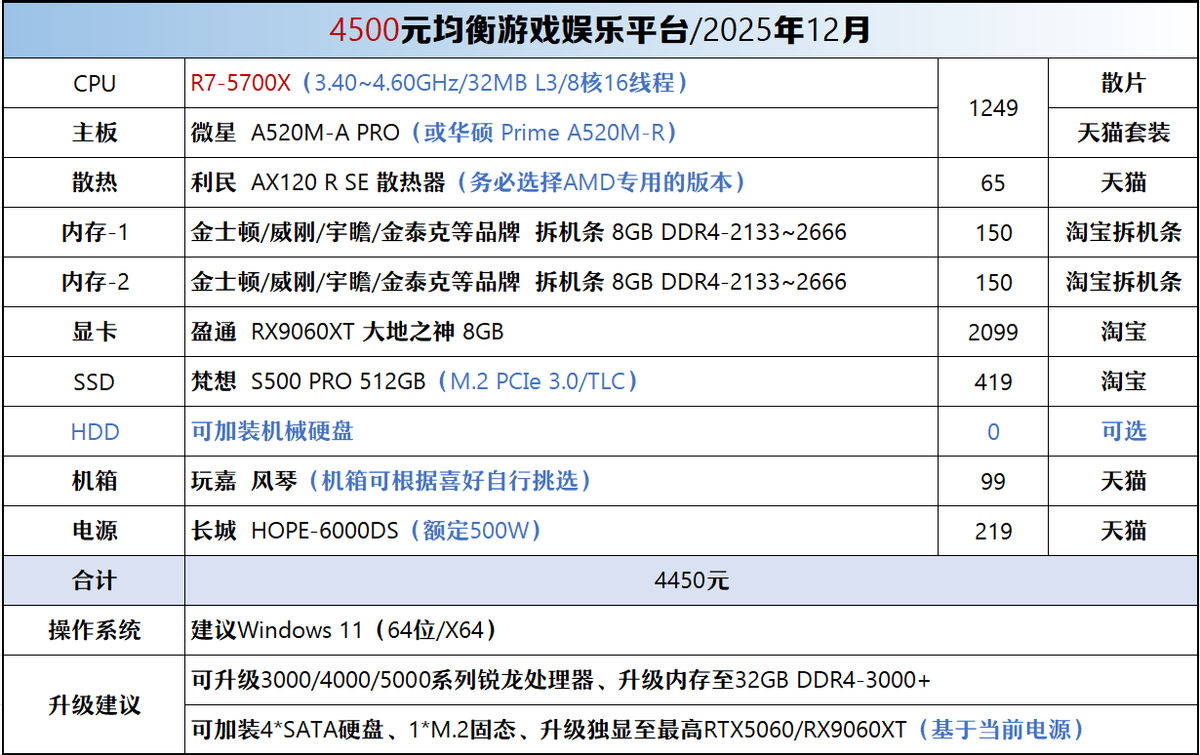Select "天猫" in the 散热 row
The image size is (1200, 755).
tap(1123, 183)
